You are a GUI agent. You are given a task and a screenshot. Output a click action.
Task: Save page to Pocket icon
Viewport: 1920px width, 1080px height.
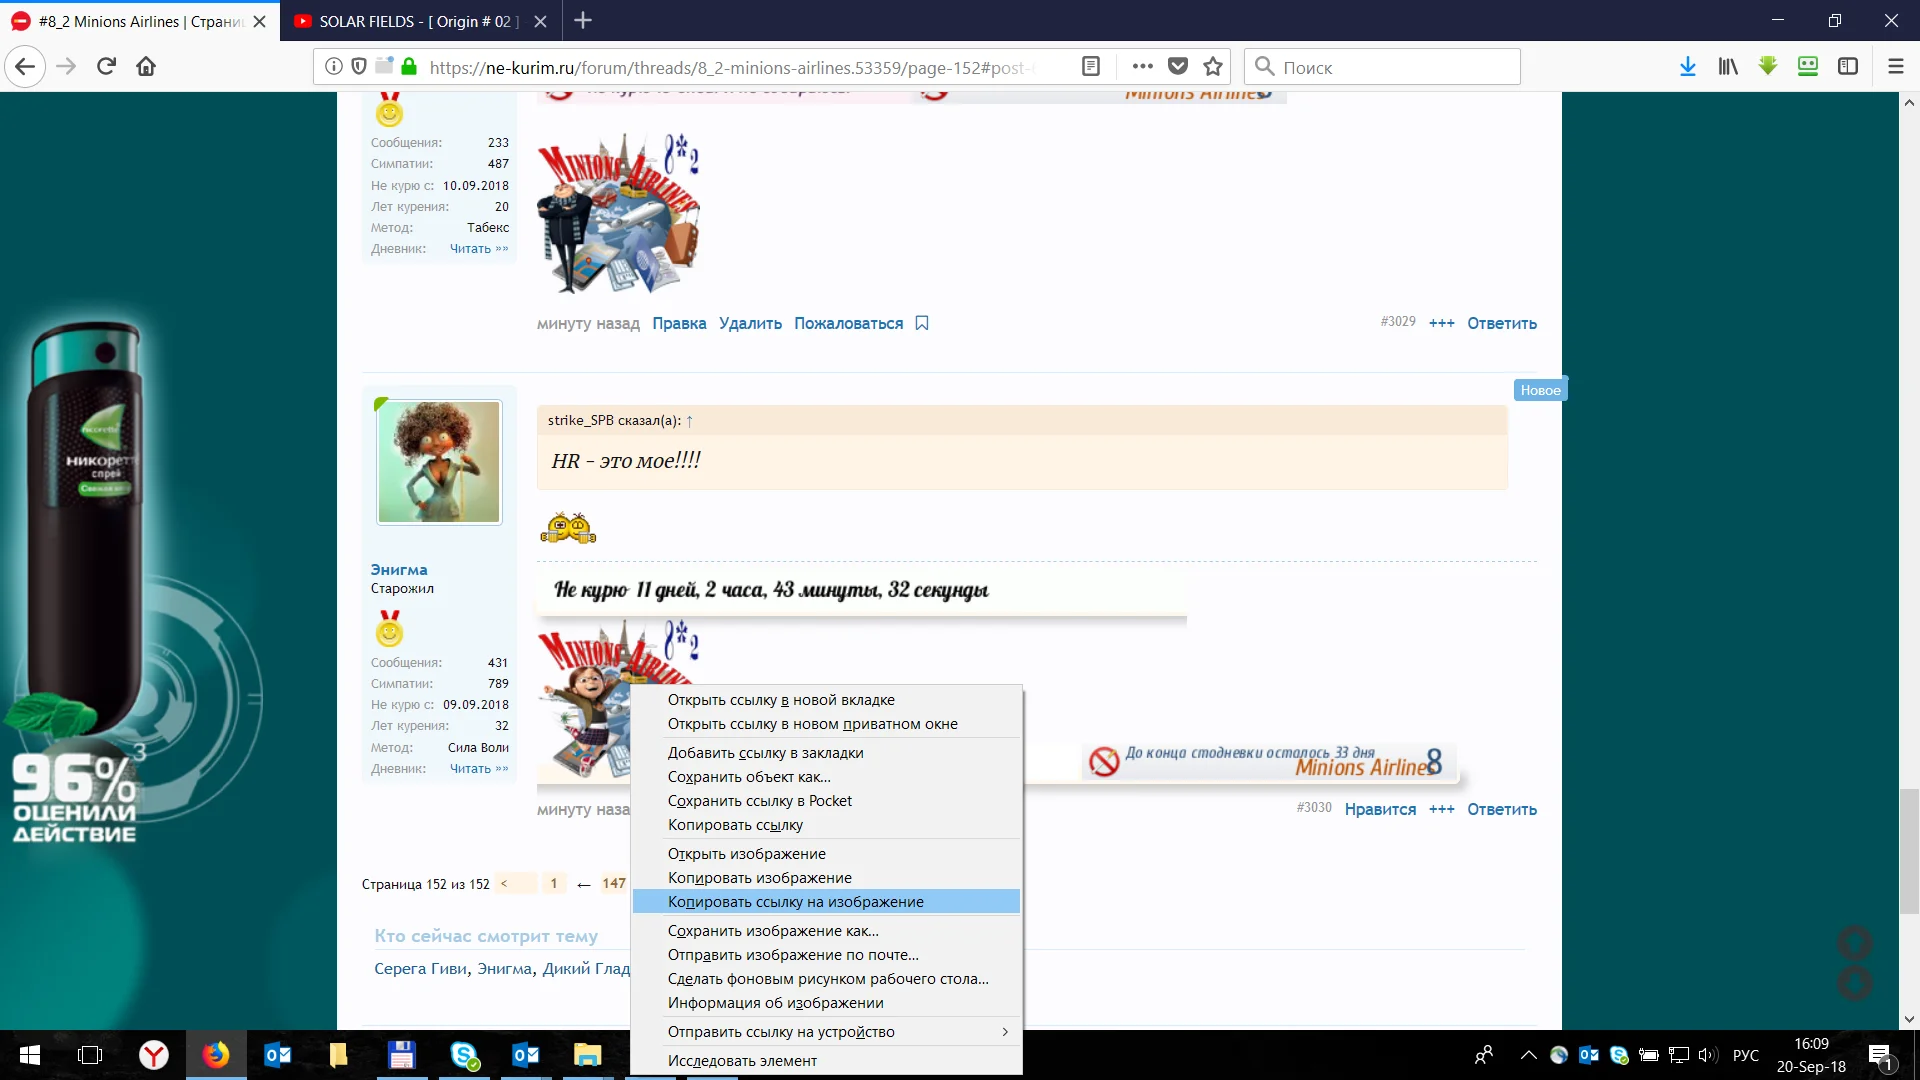pyautogui.click(x=1178, y=67)
